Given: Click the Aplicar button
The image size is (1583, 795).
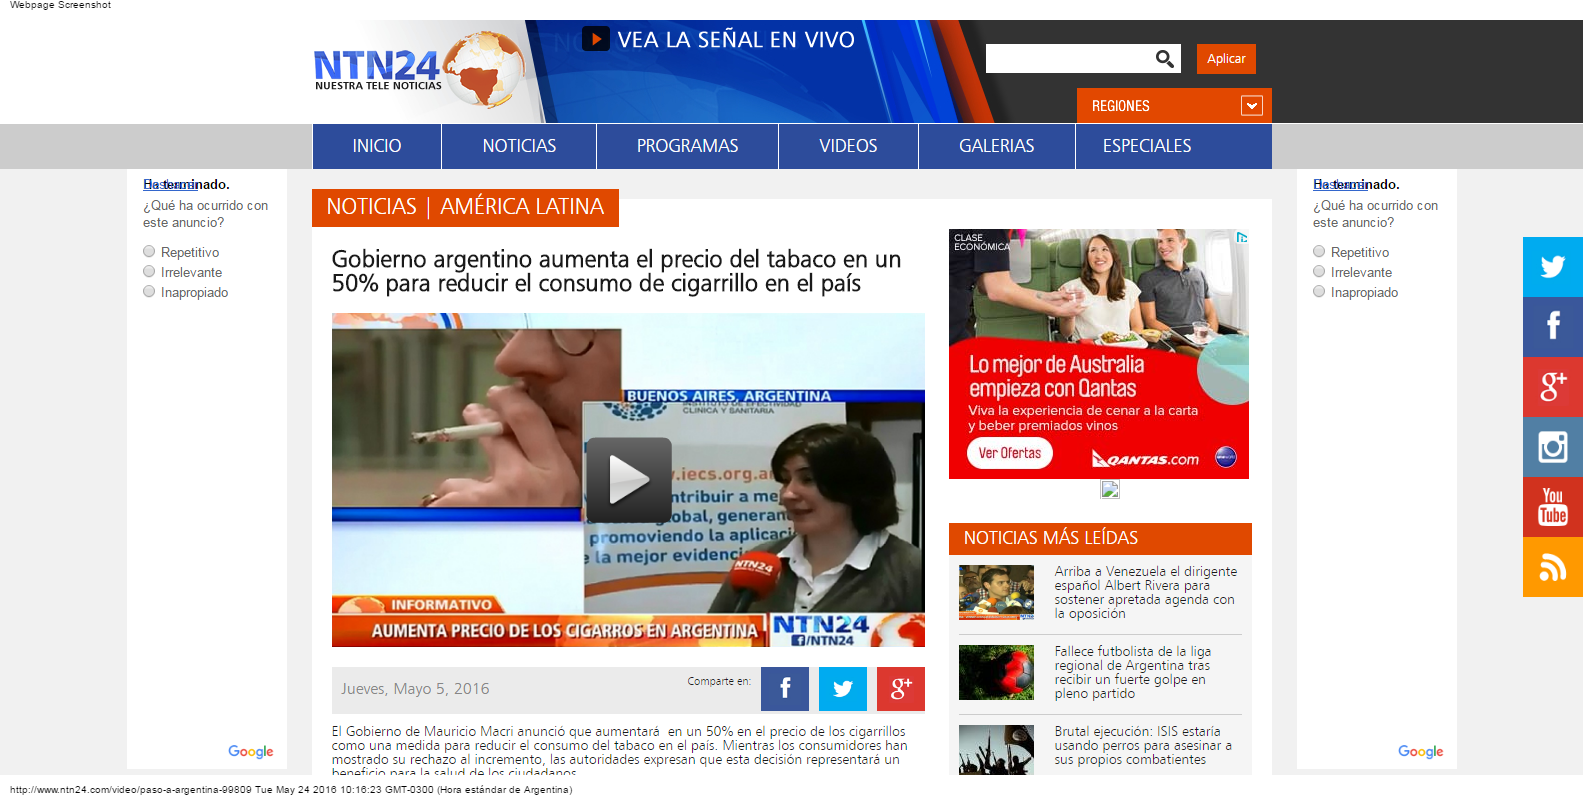Looking at the screenshot, I should 1226,59.
